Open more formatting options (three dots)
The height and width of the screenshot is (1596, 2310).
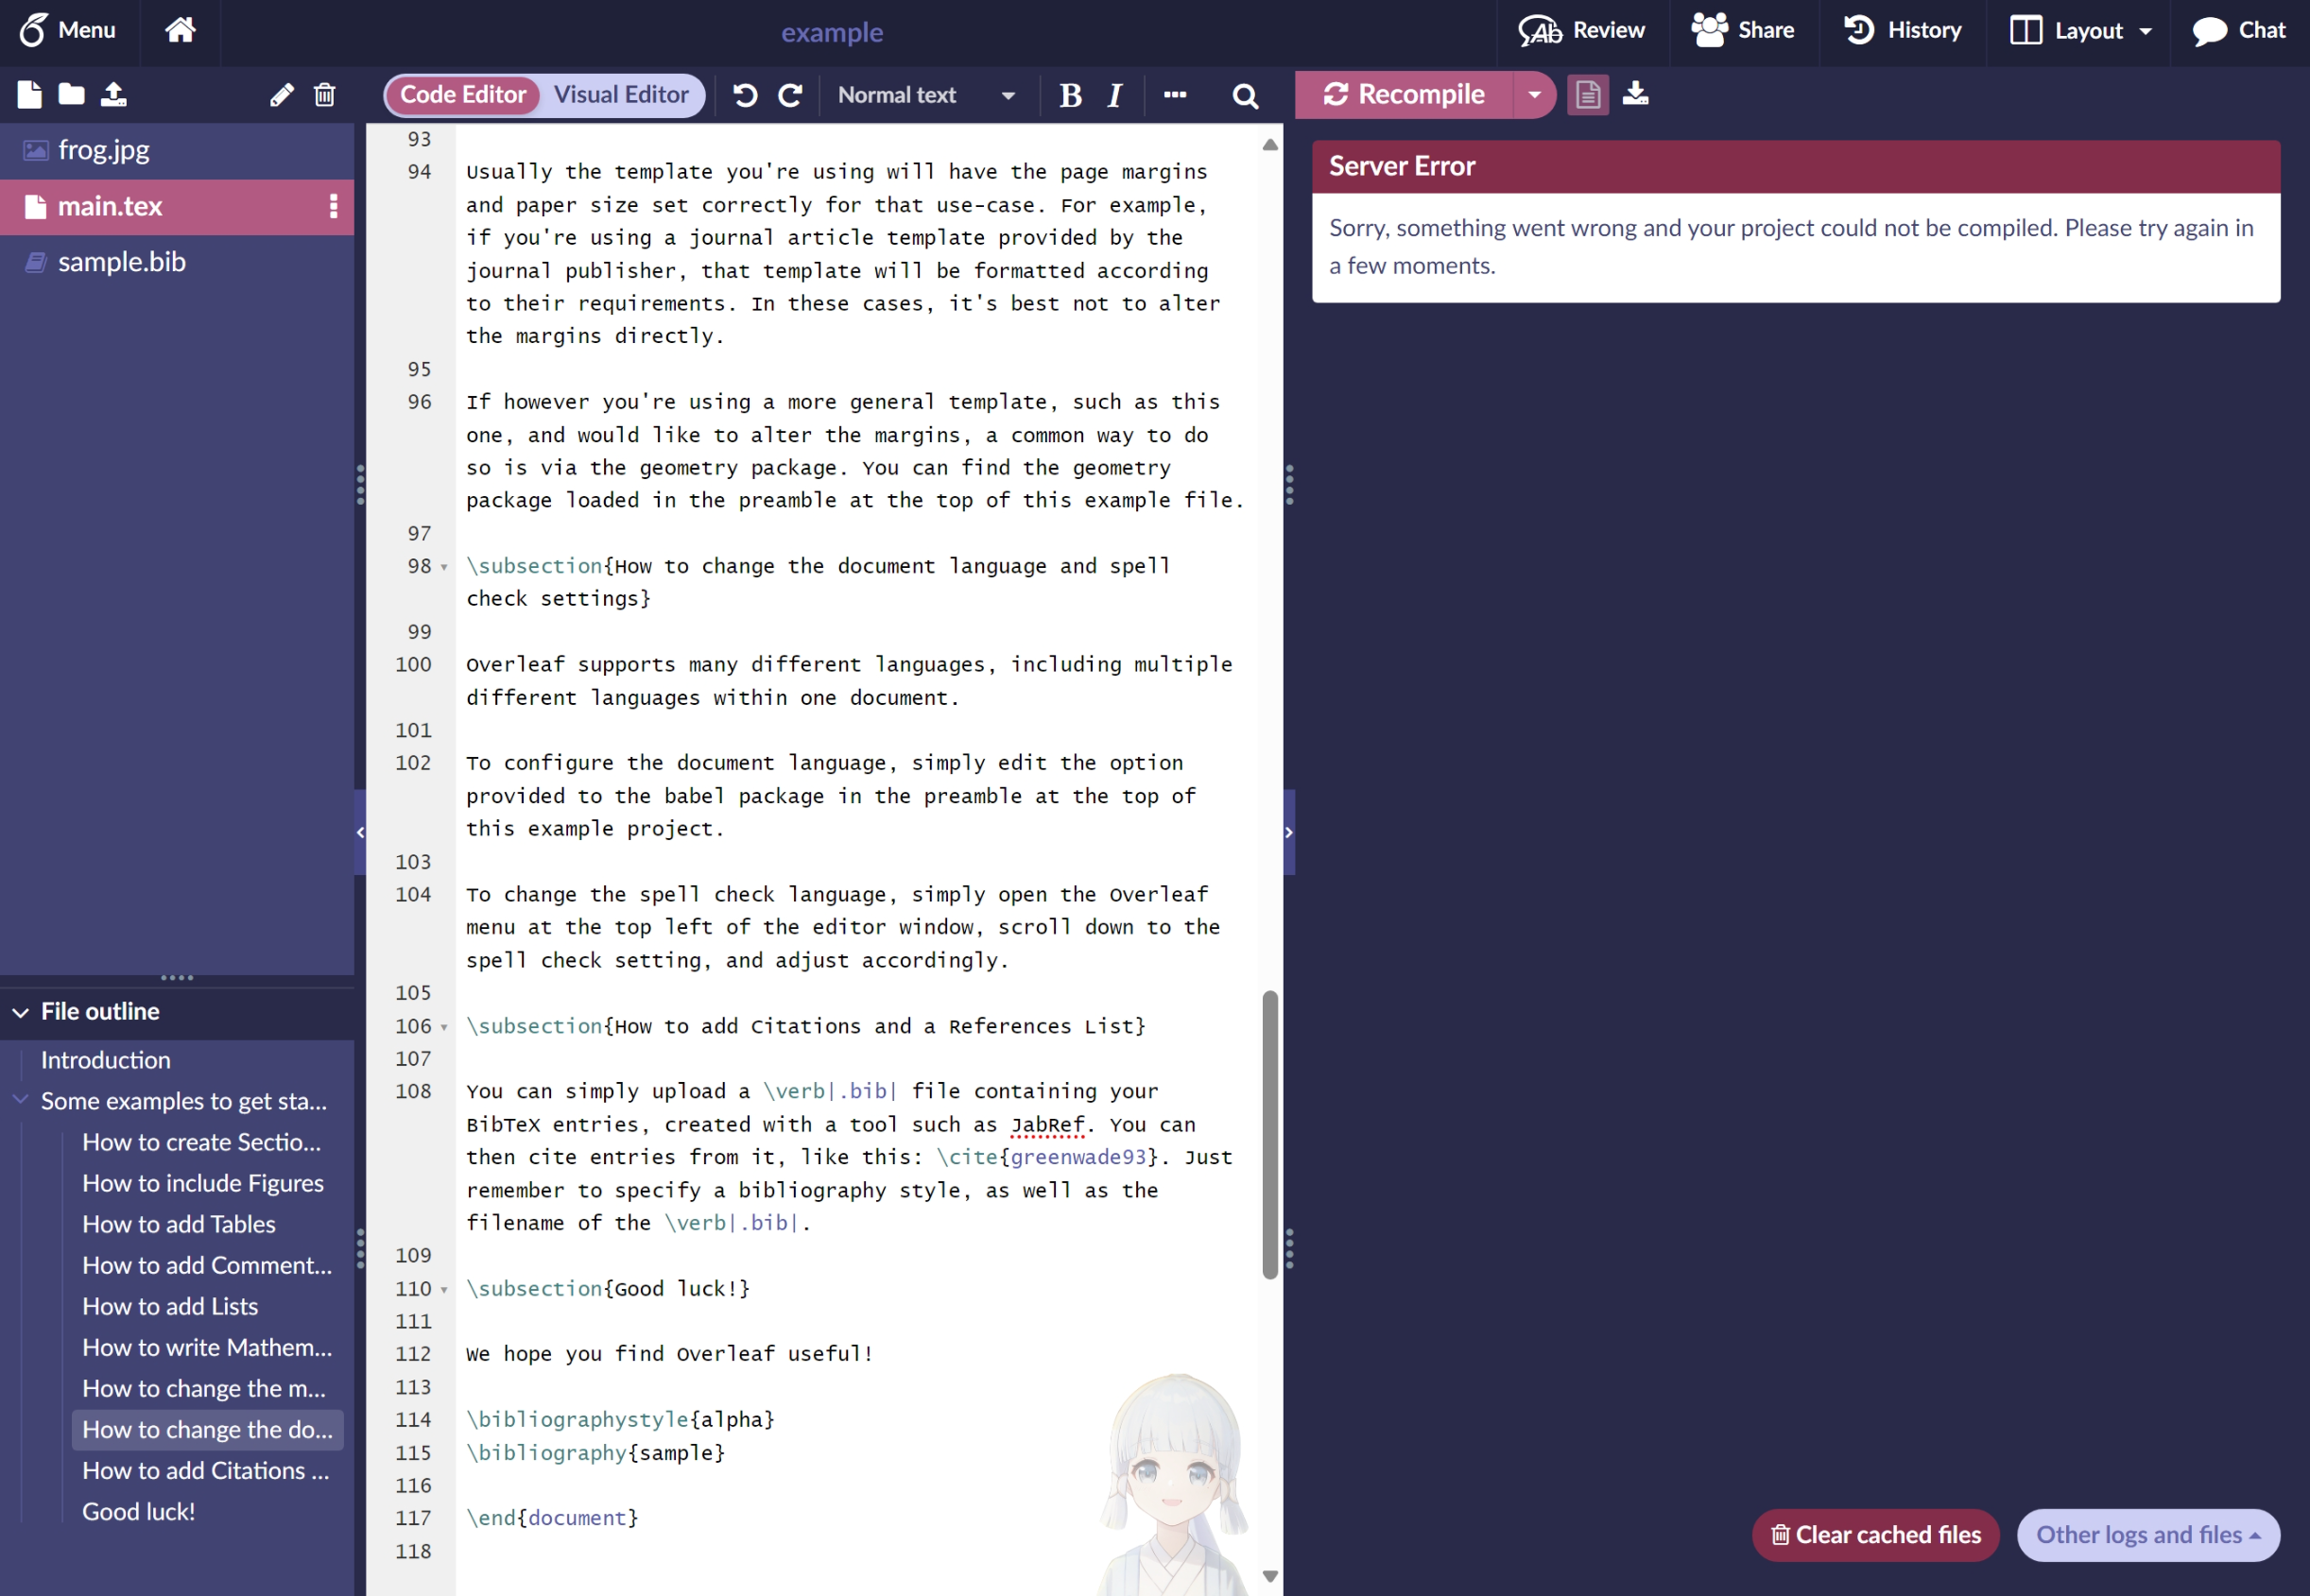(x=1175, y=95)
